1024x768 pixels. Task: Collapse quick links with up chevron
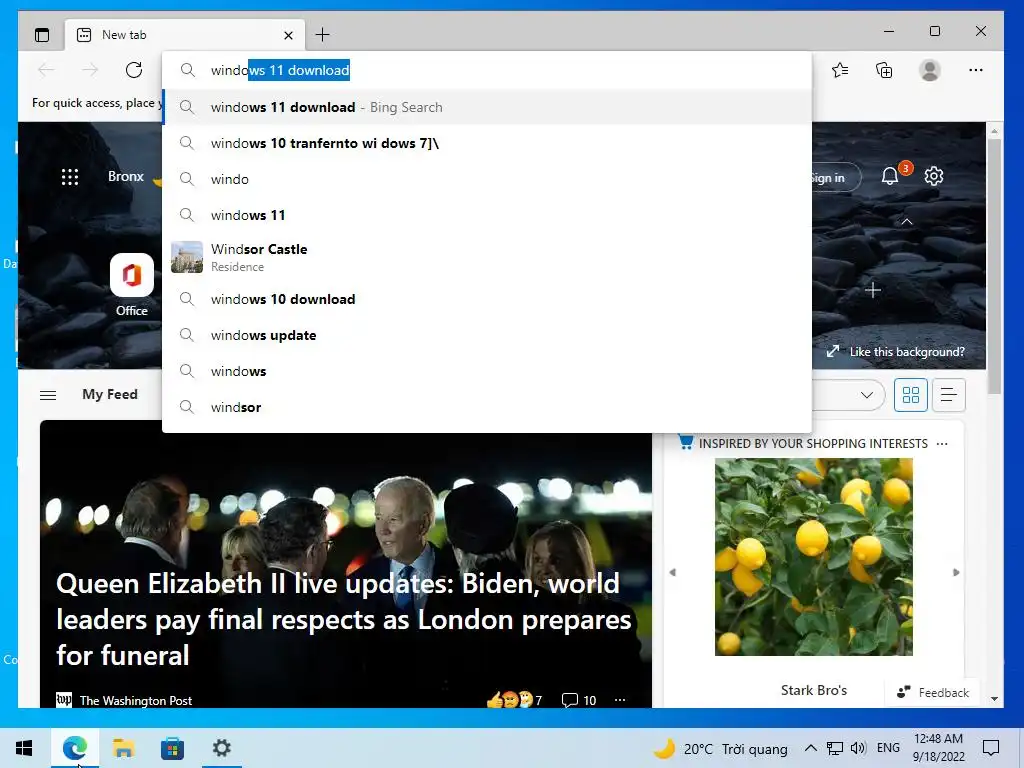pos(906,222)
